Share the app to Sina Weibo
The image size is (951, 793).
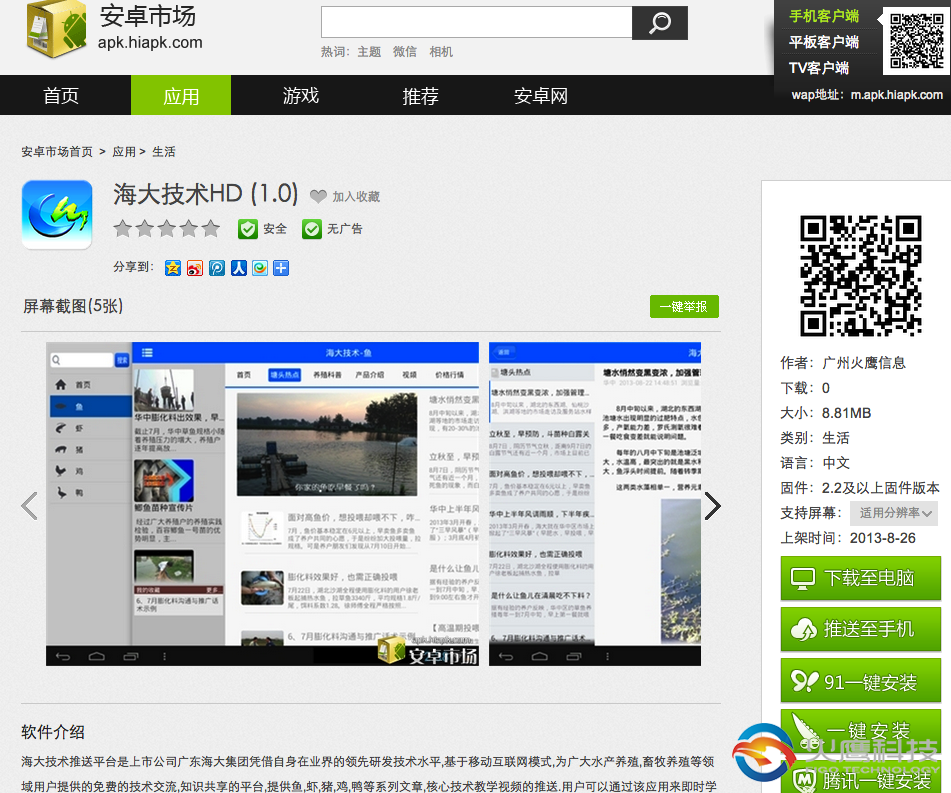click(194, 268)
